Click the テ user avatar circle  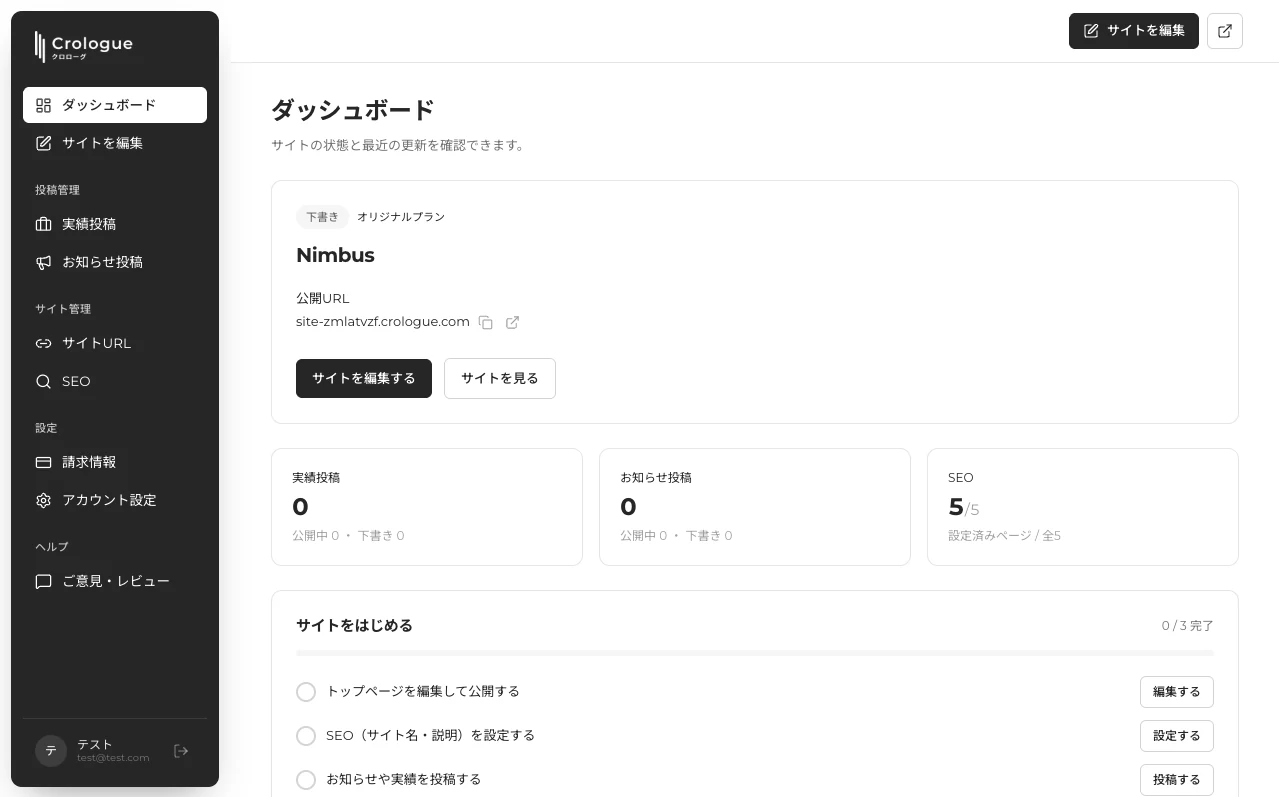(x=51, y=751)
